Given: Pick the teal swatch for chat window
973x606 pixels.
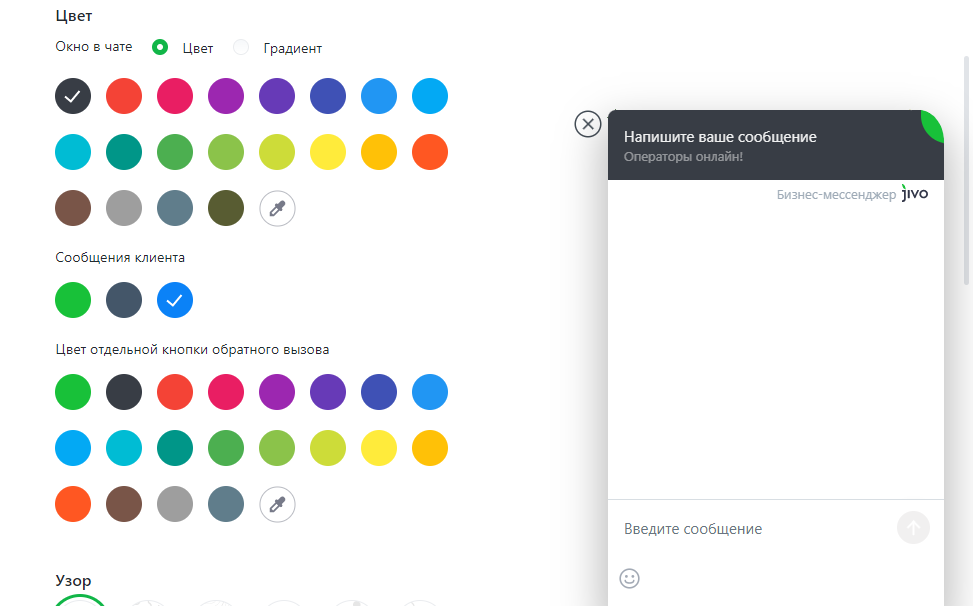Looking at the screenshot, I should tap(124, 152).
